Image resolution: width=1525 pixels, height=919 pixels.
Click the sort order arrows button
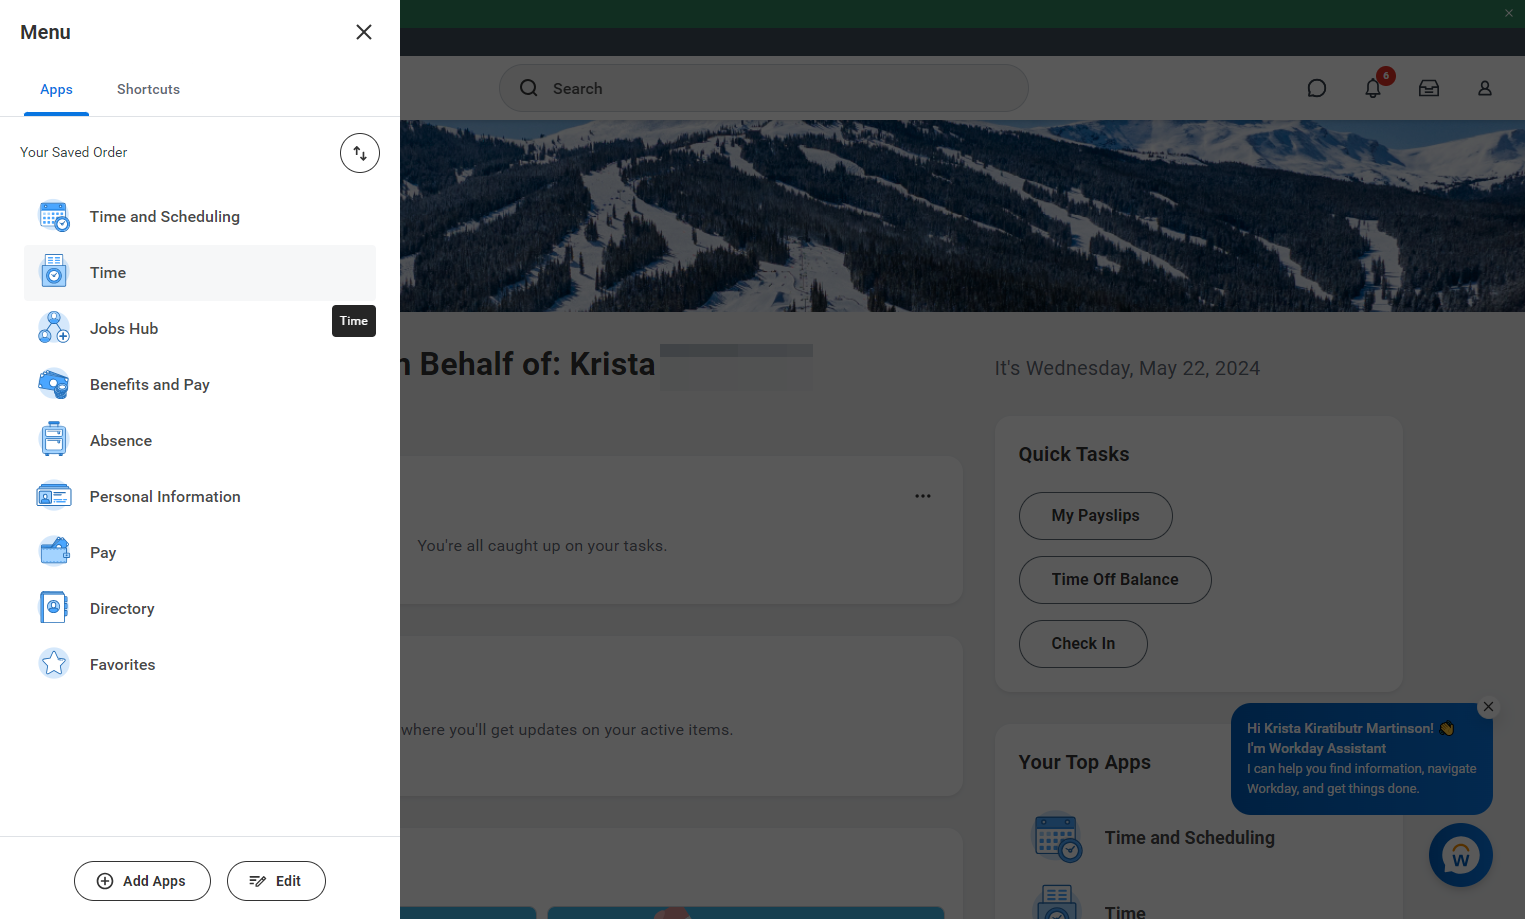pyautogui.click(x=360, y=153)
